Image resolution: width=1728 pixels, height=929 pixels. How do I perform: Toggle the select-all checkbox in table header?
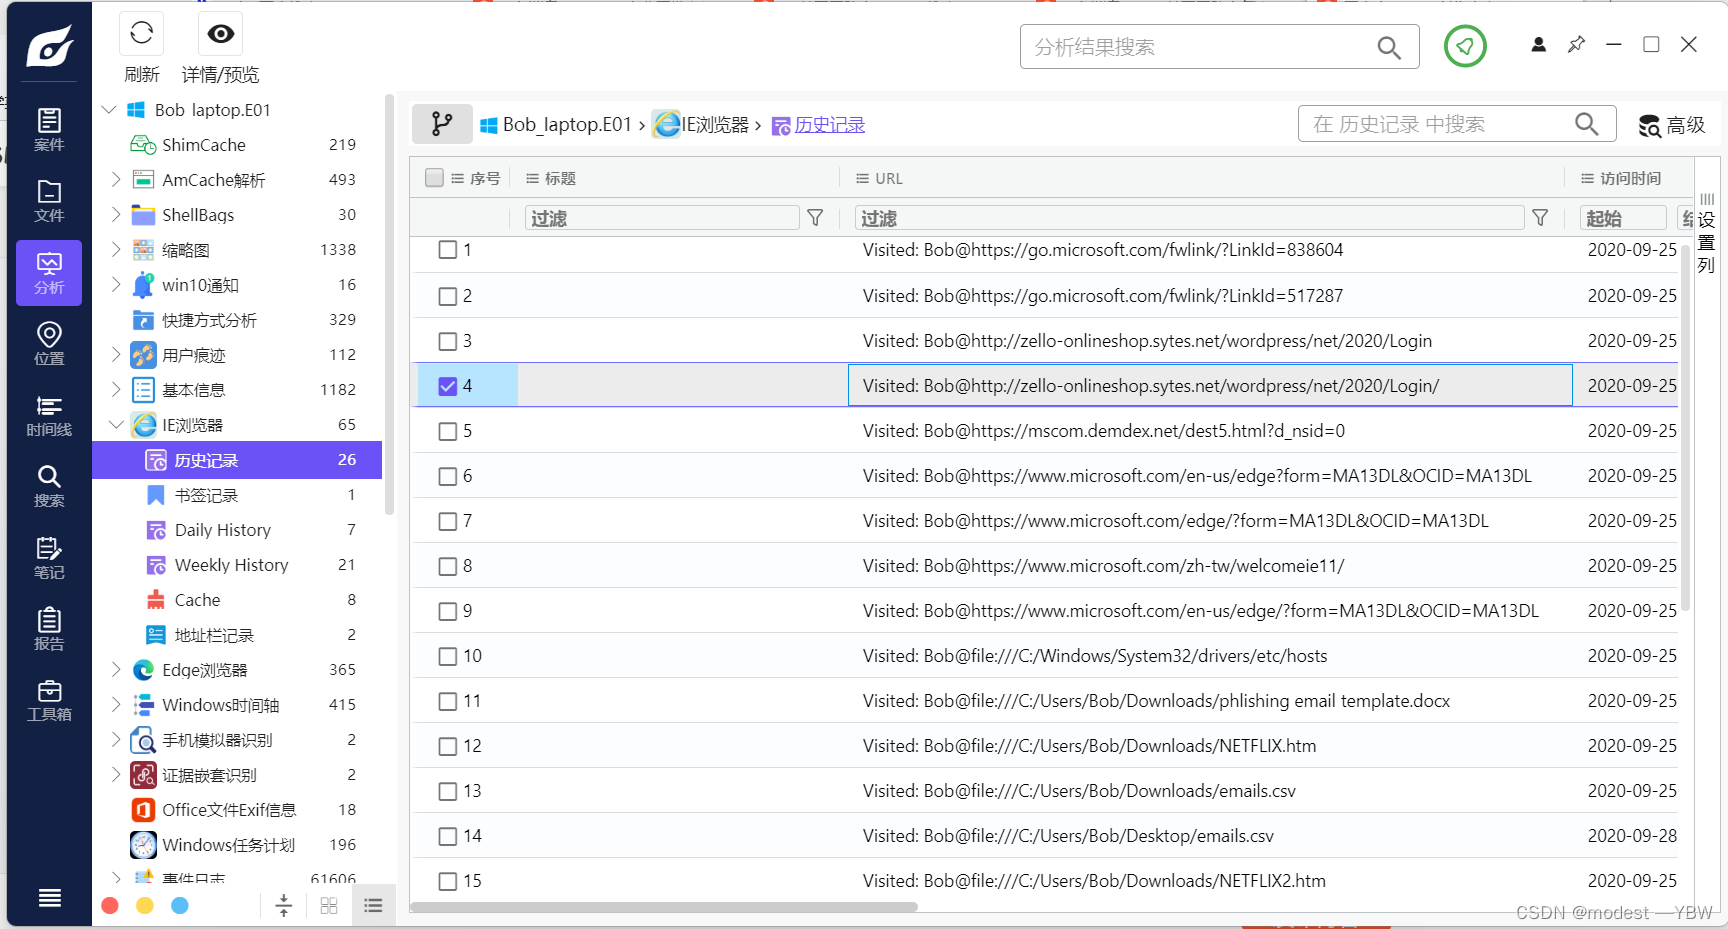pos(434,178)
